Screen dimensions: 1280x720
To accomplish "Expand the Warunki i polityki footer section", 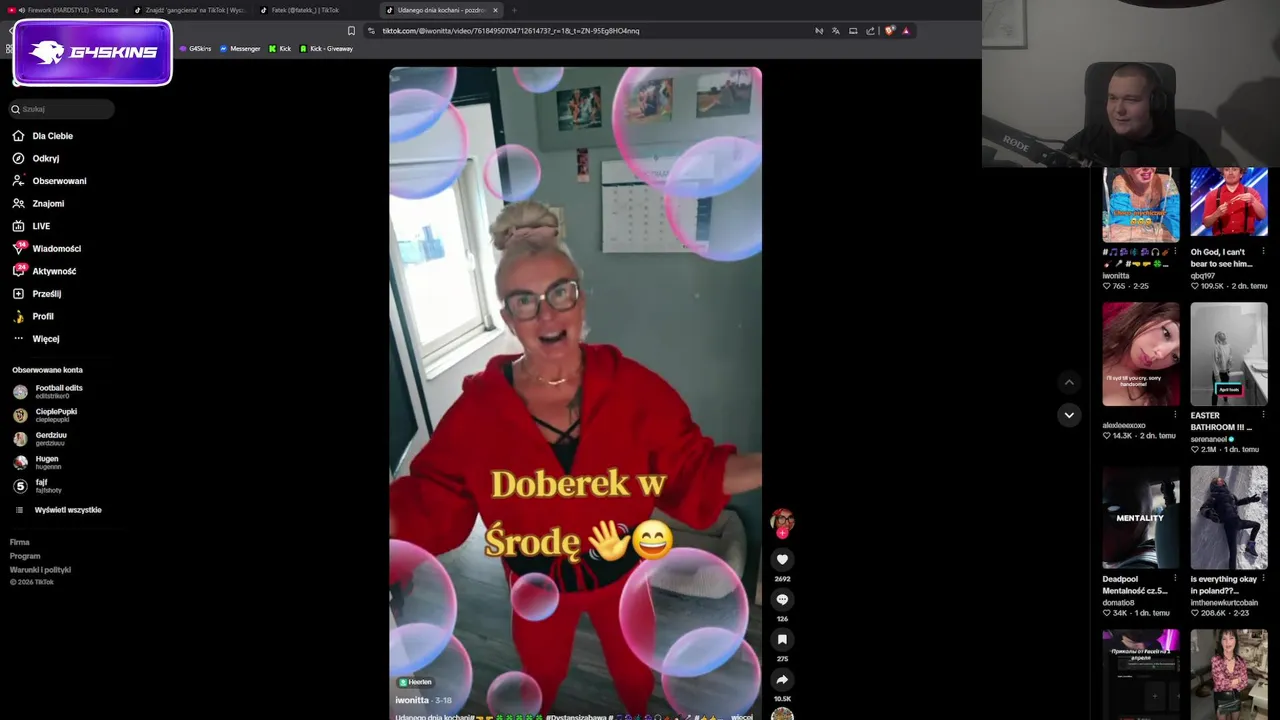I will [x=40, y=570].
